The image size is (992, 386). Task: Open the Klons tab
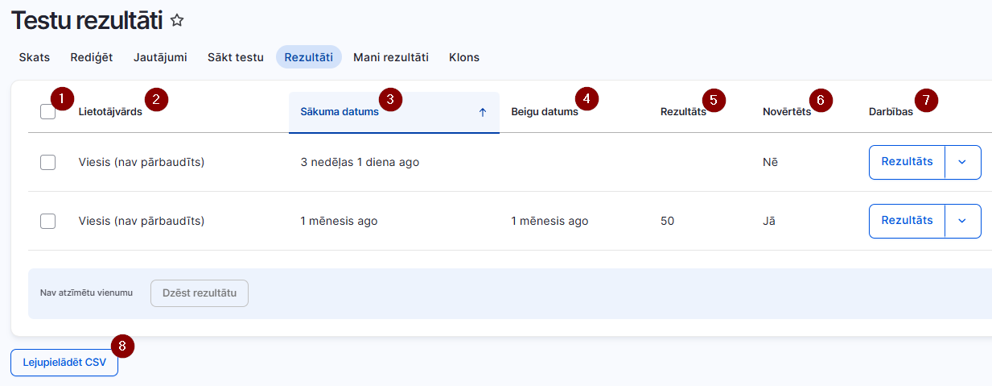464,57
